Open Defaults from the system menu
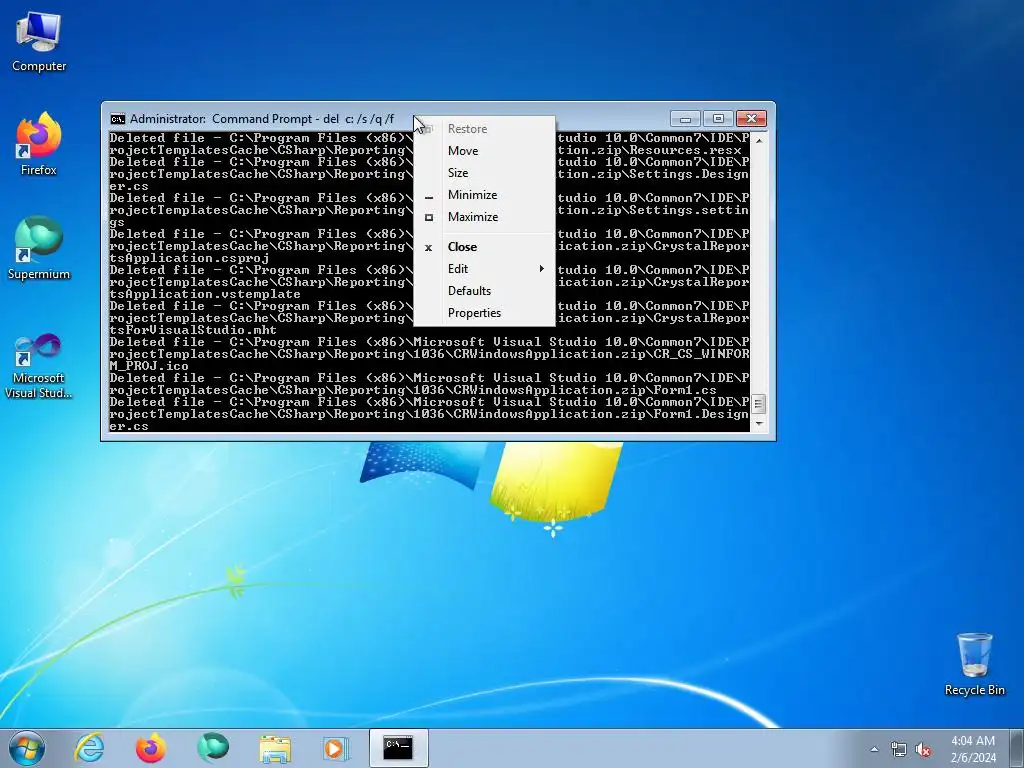1024x768 pixels. point(484,291)
